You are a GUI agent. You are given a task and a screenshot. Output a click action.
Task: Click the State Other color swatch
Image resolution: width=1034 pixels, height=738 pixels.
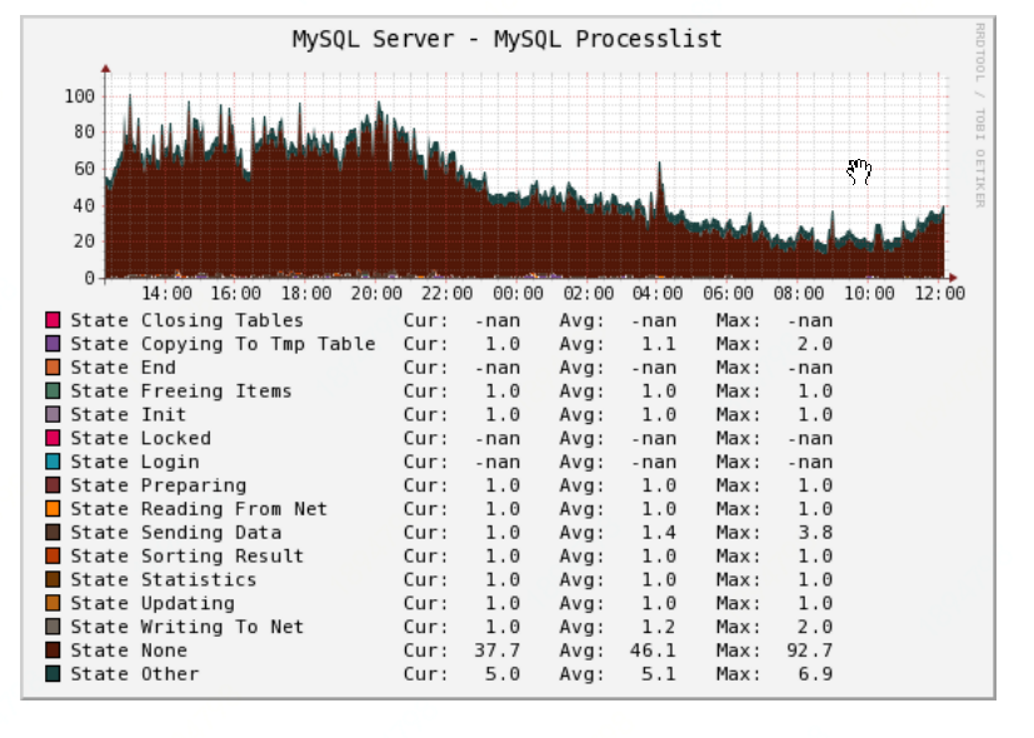53,674
